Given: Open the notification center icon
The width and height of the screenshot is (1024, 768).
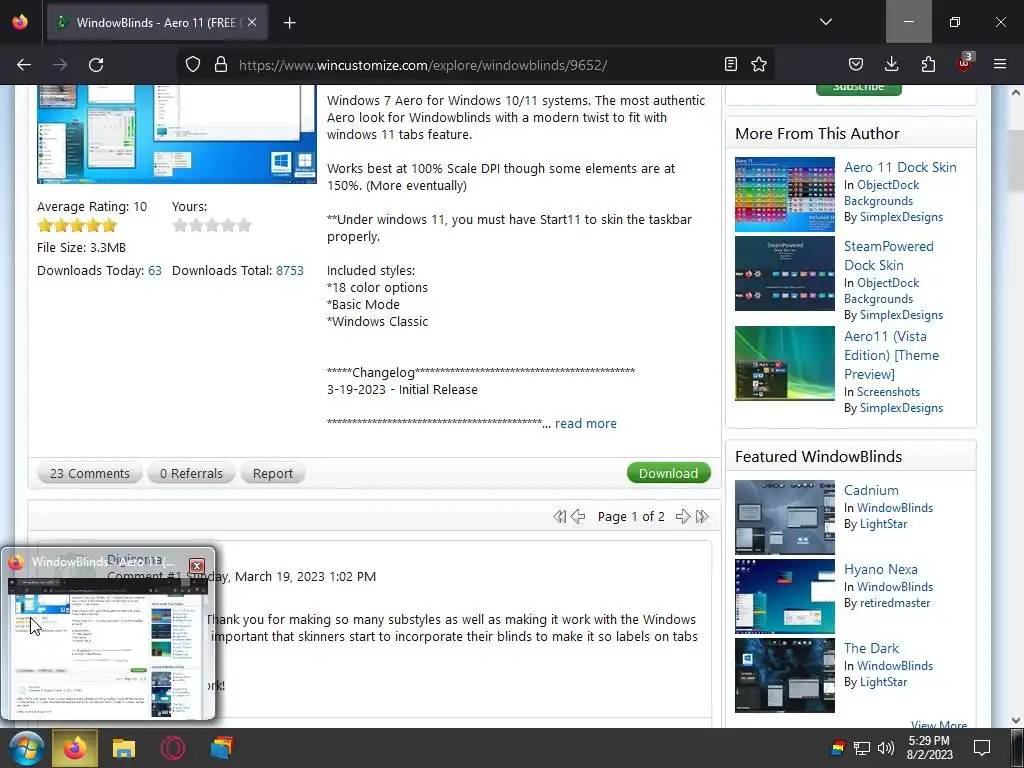Looking at the screenshot, I should [x=982, y=748].
